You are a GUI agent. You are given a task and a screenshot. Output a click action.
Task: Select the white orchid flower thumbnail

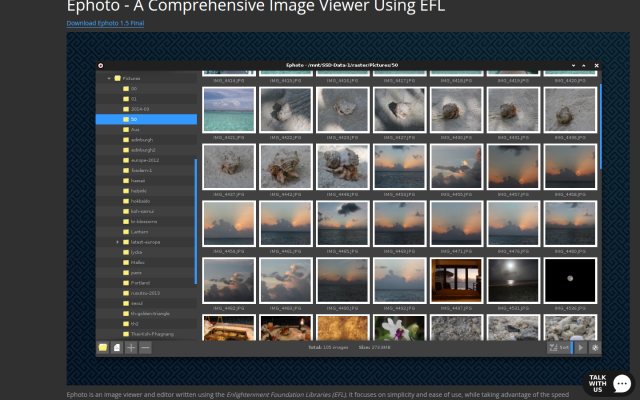coord(400,328)
